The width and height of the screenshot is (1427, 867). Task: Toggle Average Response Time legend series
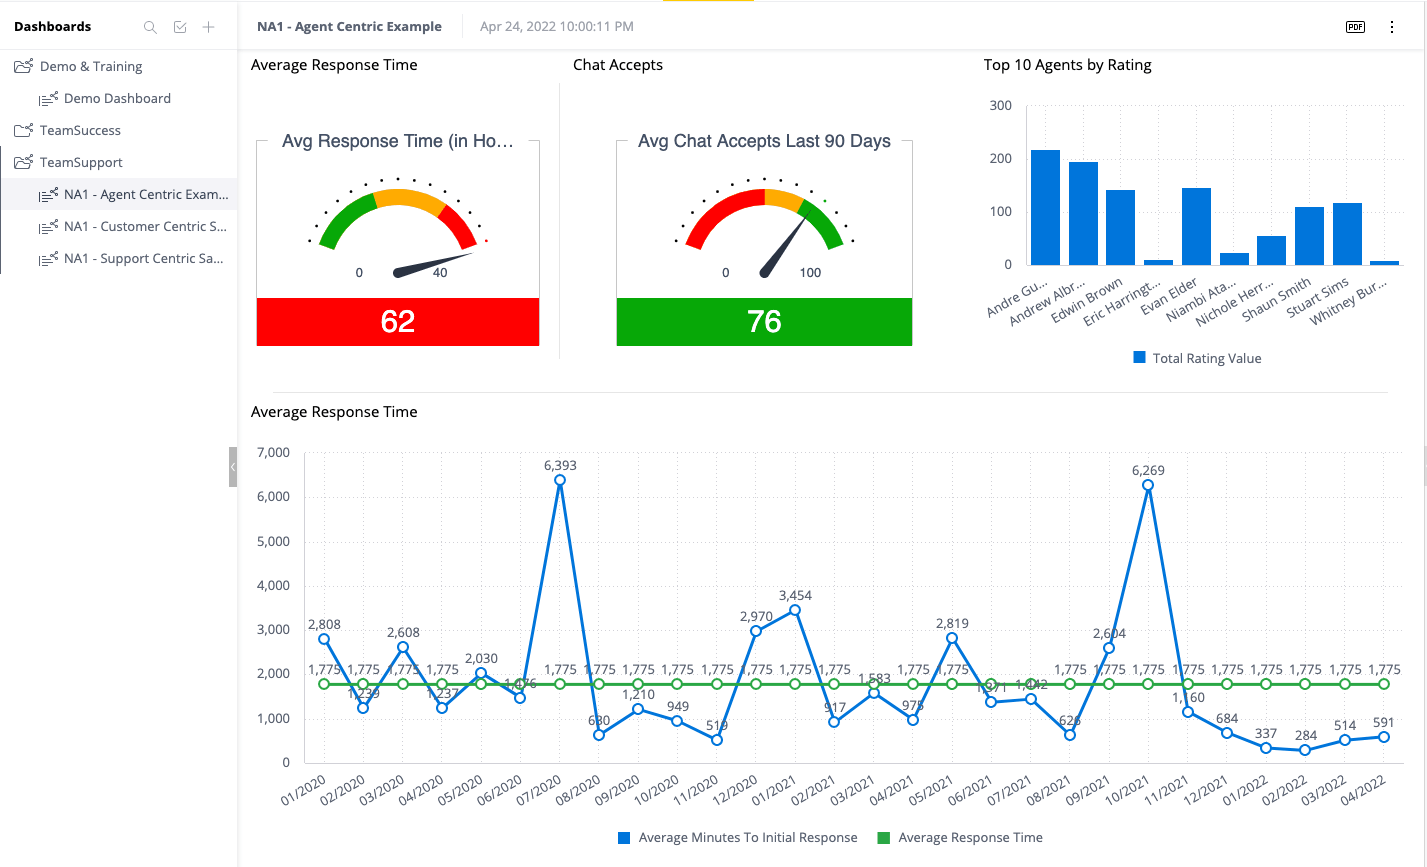point(960,837)
